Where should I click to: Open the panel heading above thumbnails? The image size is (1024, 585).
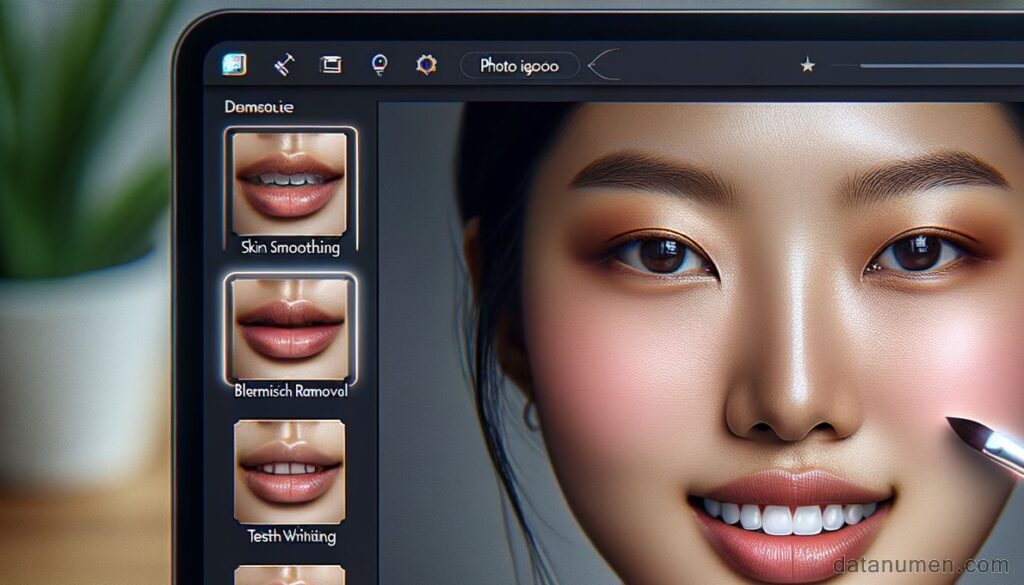pos(259,107)
